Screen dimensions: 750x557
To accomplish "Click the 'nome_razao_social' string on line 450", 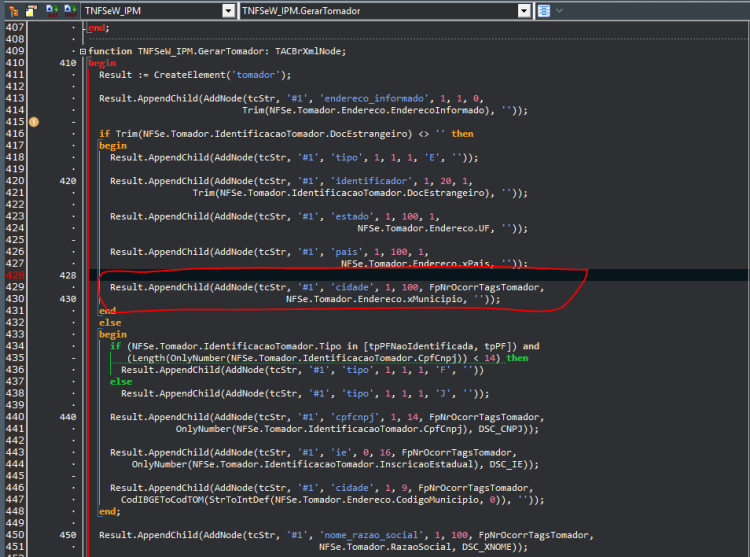I will click(x=372, y=535).
